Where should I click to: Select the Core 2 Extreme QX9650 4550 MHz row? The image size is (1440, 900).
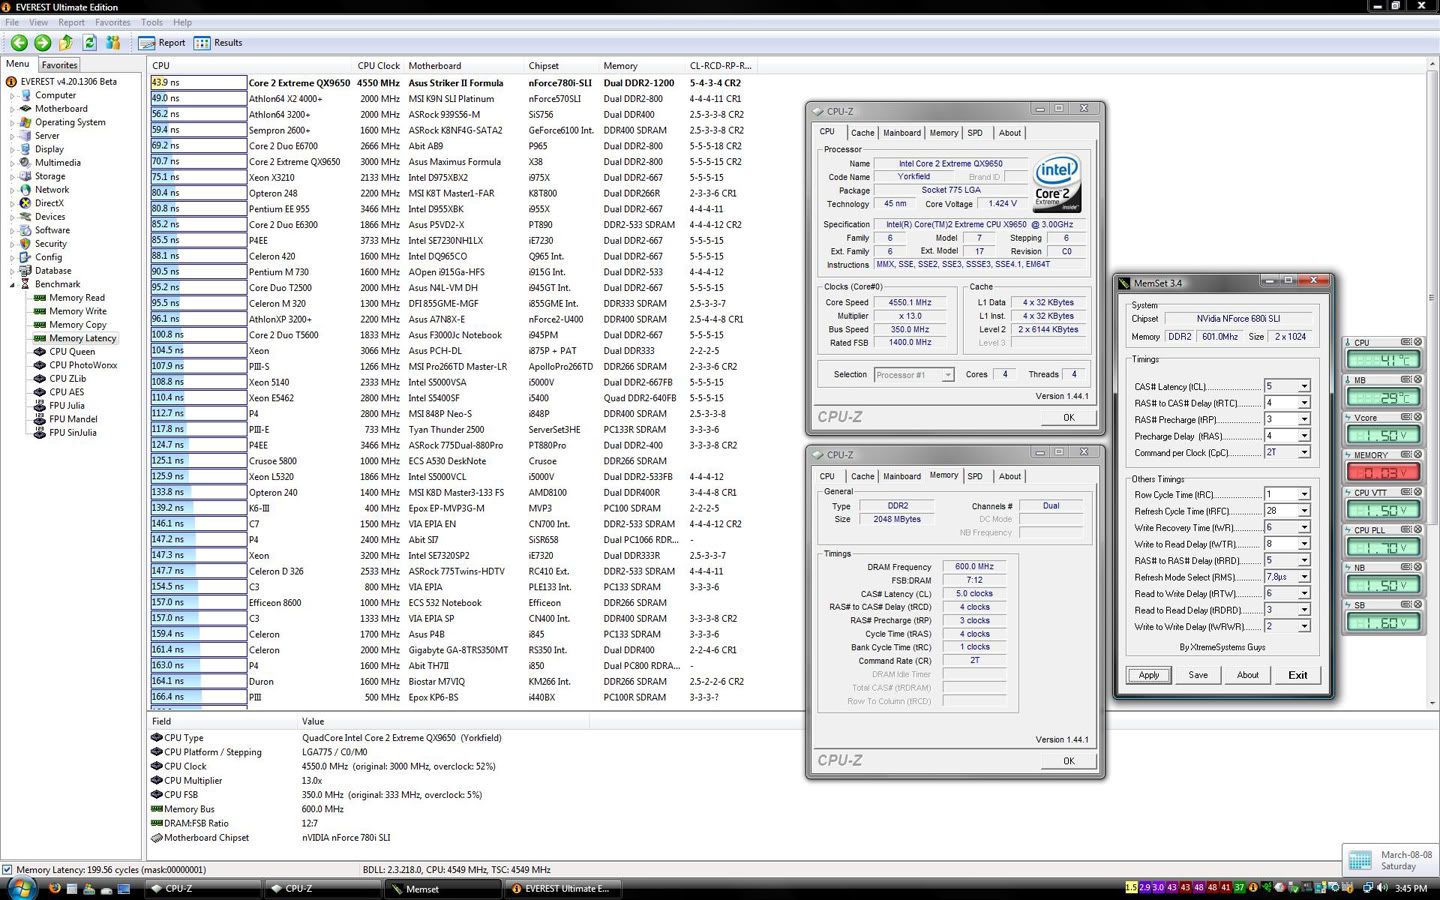tap(452, 83)
